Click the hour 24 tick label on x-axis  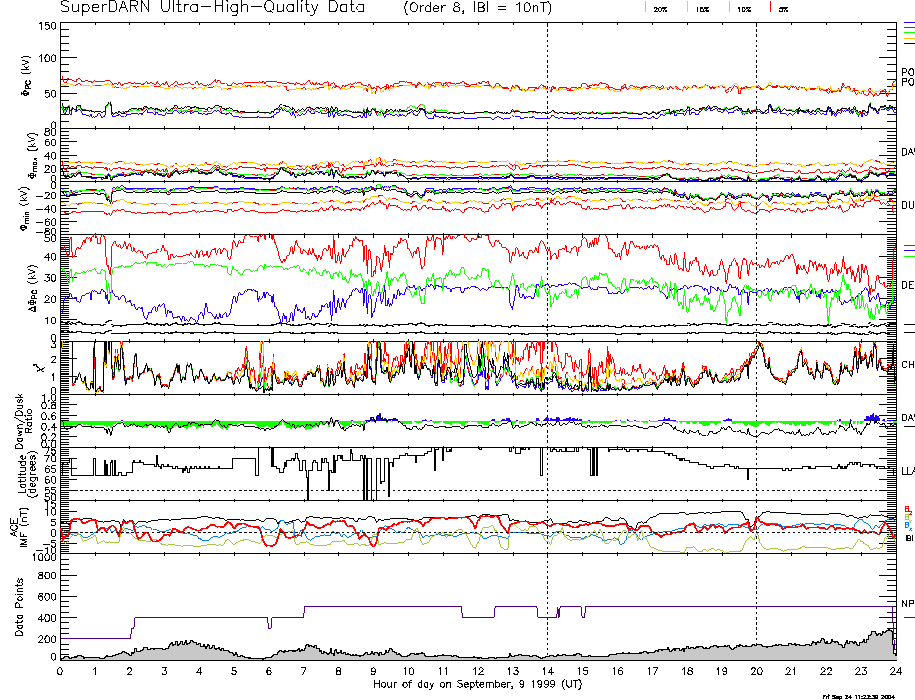[894, 671]
